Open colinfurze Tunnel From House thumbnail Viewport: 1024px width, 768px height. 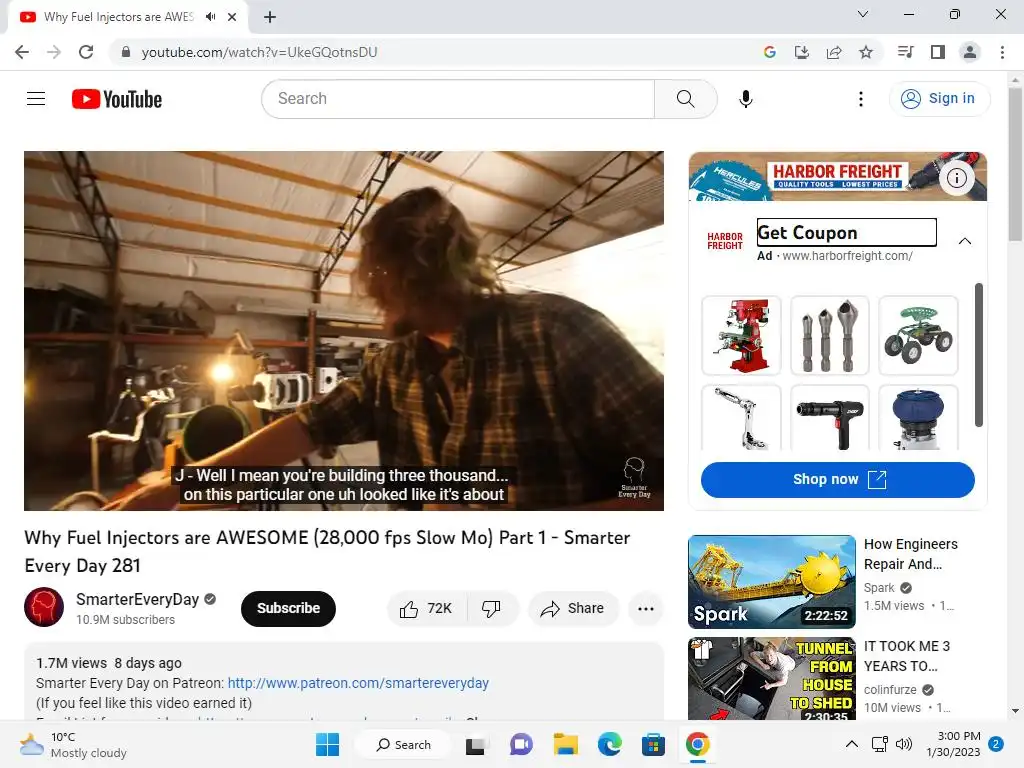[771, 679]
